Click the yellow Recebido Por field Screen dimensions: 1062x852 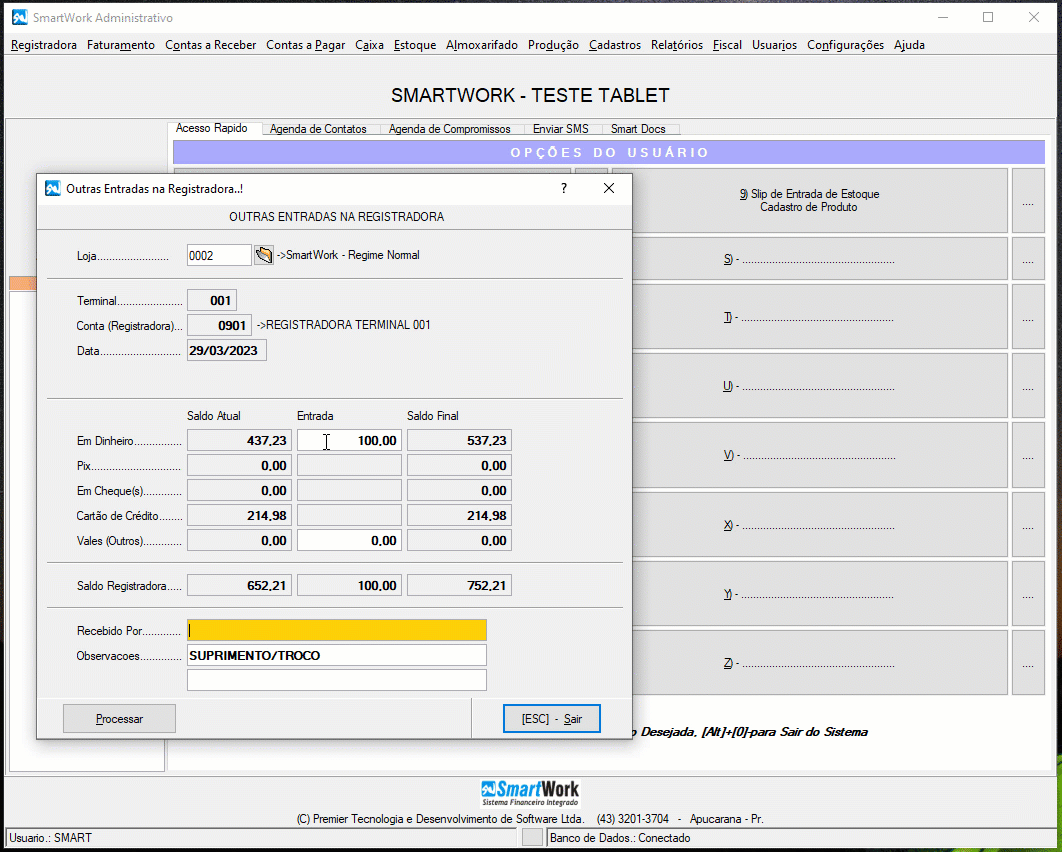(337, 630)
